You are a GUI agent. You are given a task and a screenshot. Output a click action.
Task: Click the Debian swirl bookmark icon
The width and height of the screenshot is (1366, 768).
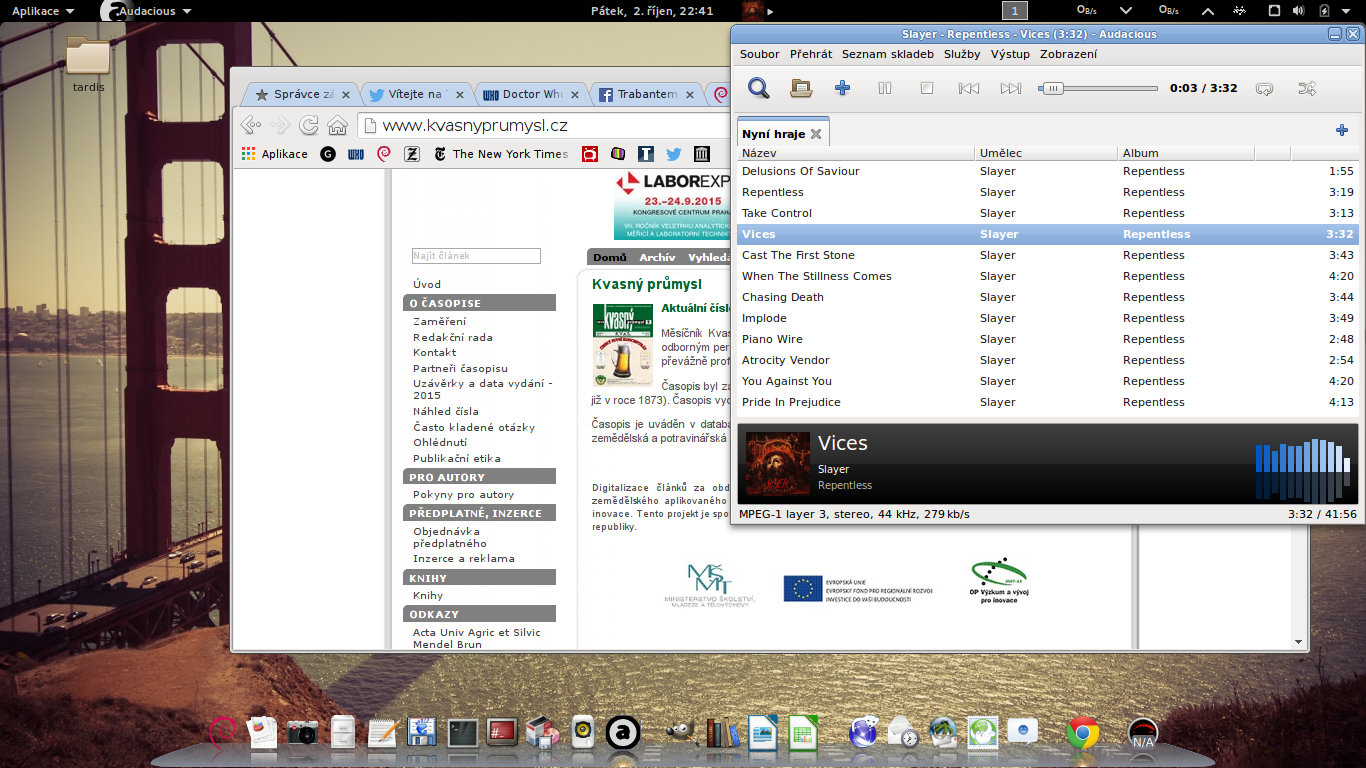383,154
